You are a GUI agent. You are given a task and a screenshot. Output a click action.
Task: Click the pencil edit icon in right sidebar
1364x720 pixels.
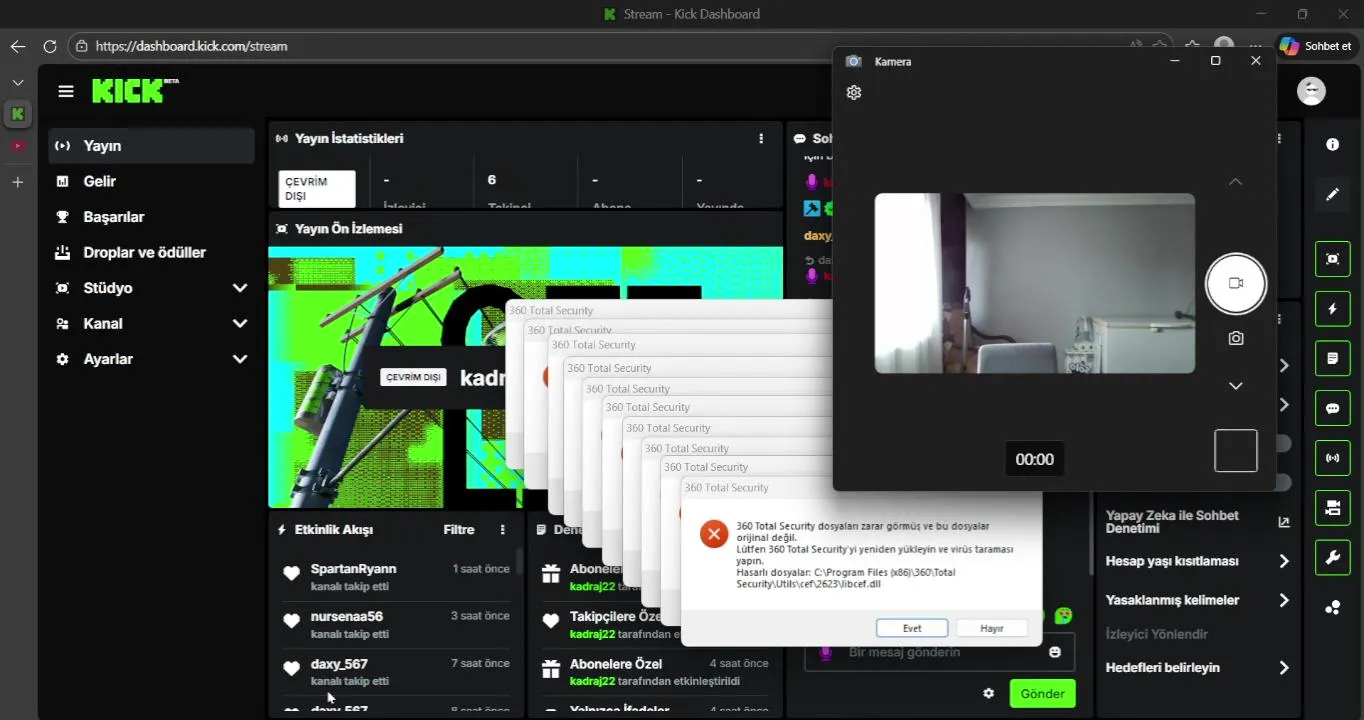(x=1332, y=194)
